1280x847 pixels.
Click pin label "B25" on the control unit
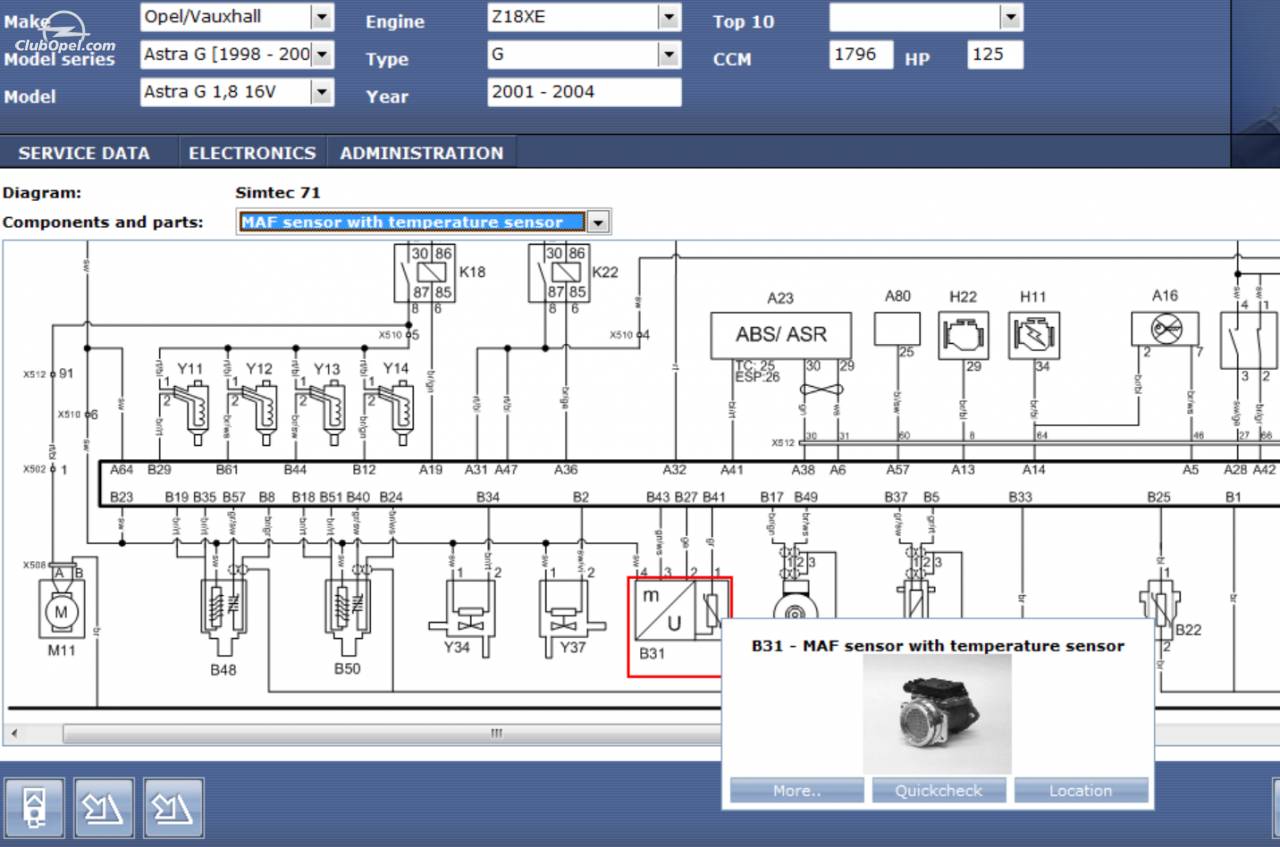click(x=1159, y=496)
